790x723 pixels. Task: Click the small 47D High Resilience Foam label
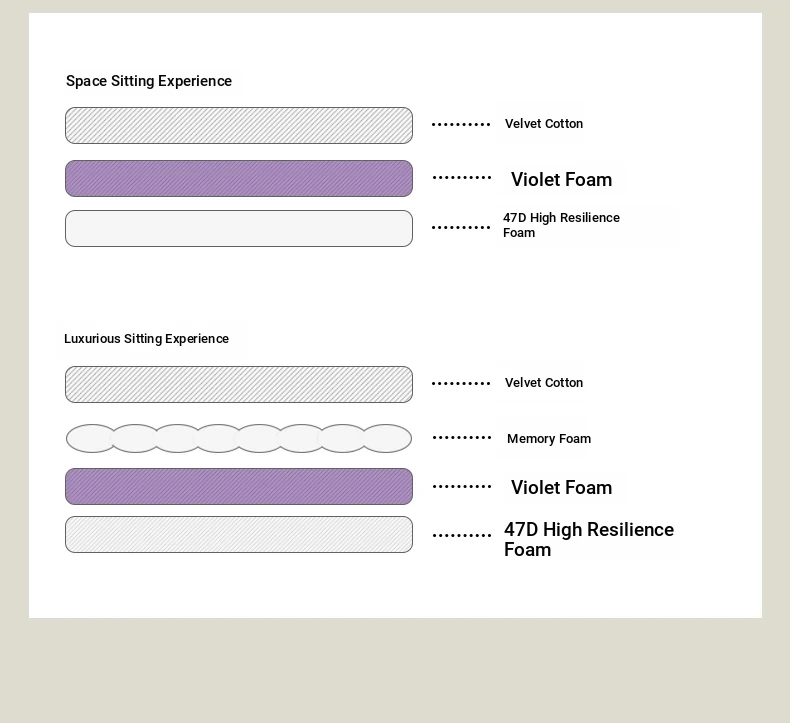[x=561, y=225]
